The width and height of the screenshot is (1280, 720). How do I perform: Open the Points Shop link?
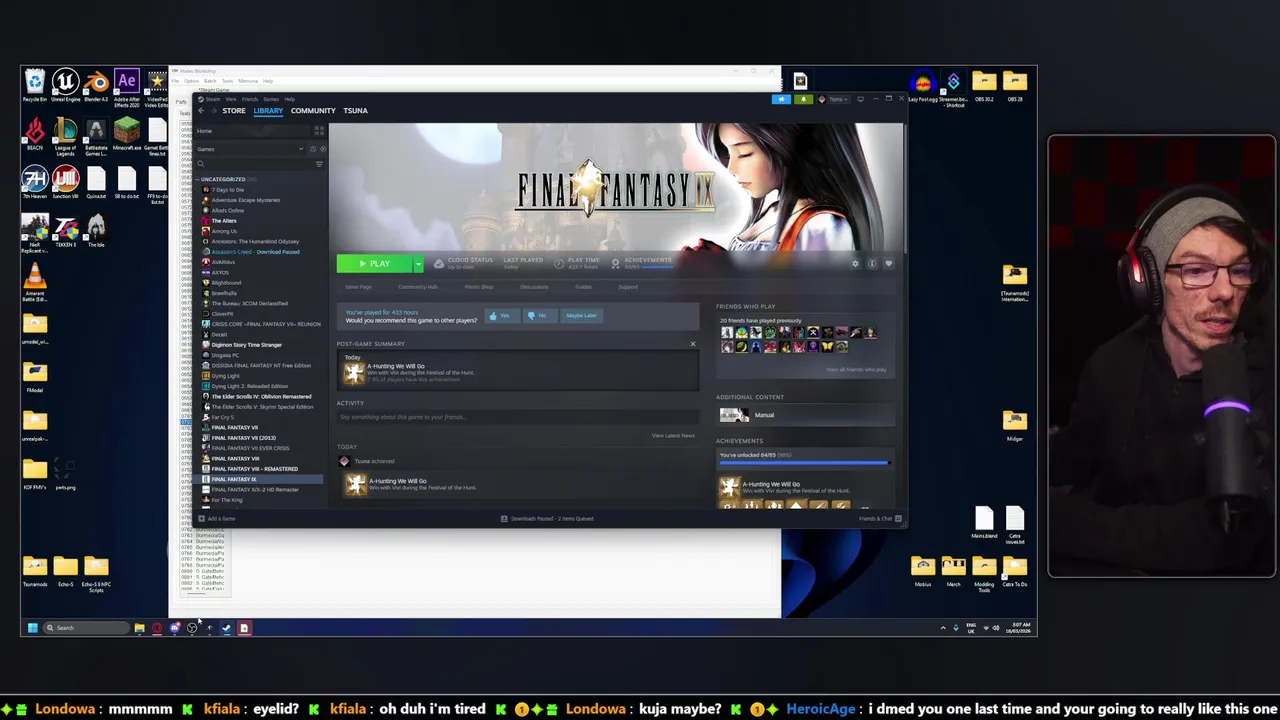click(478, 287)
